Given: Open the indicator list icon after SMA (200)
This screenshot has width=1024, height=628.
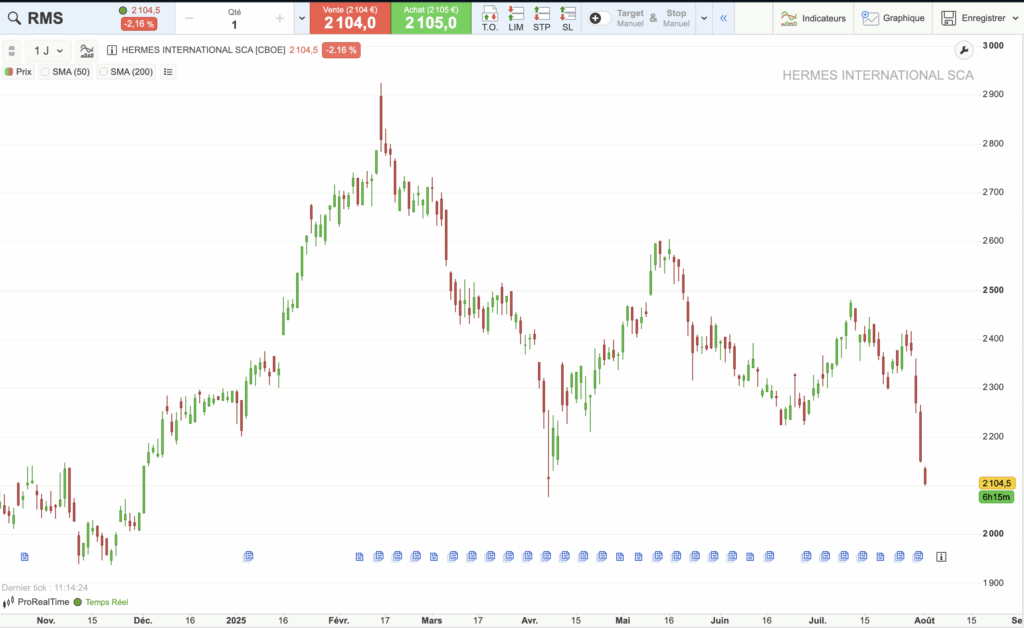Looking at the screenshot, I should tap(168, 72).
